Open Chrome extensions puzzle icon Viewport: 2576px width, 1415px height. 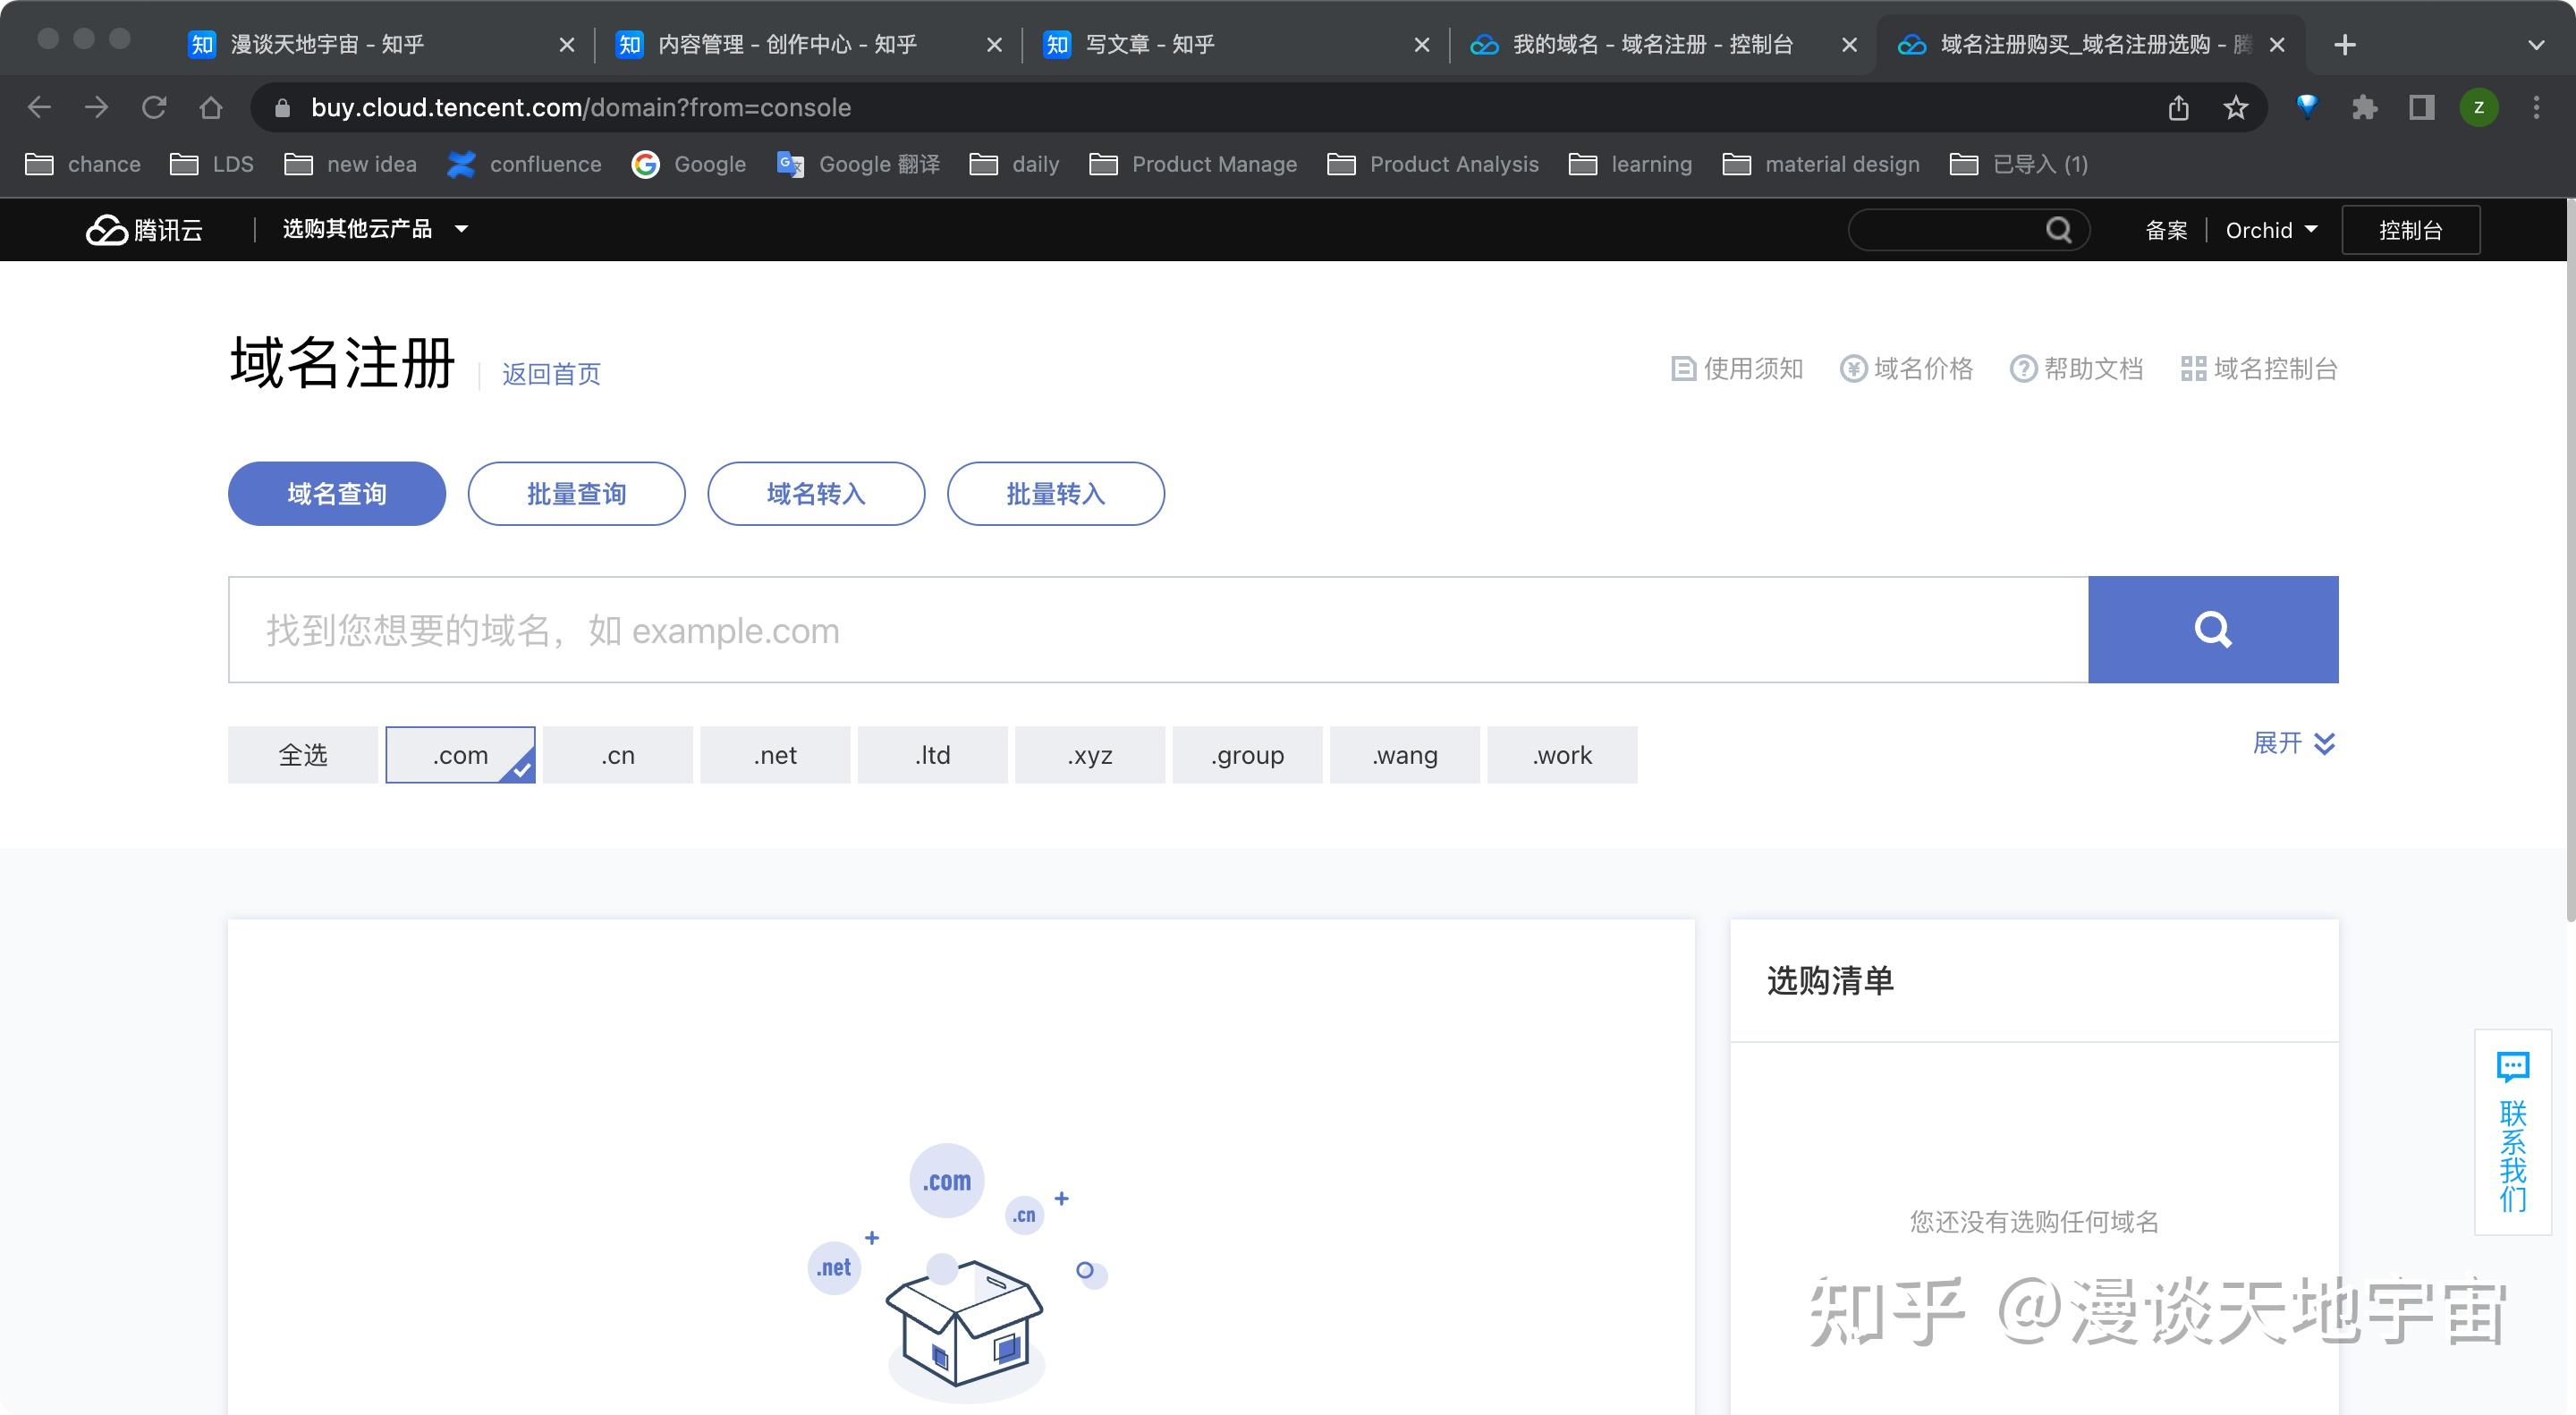2364,108
